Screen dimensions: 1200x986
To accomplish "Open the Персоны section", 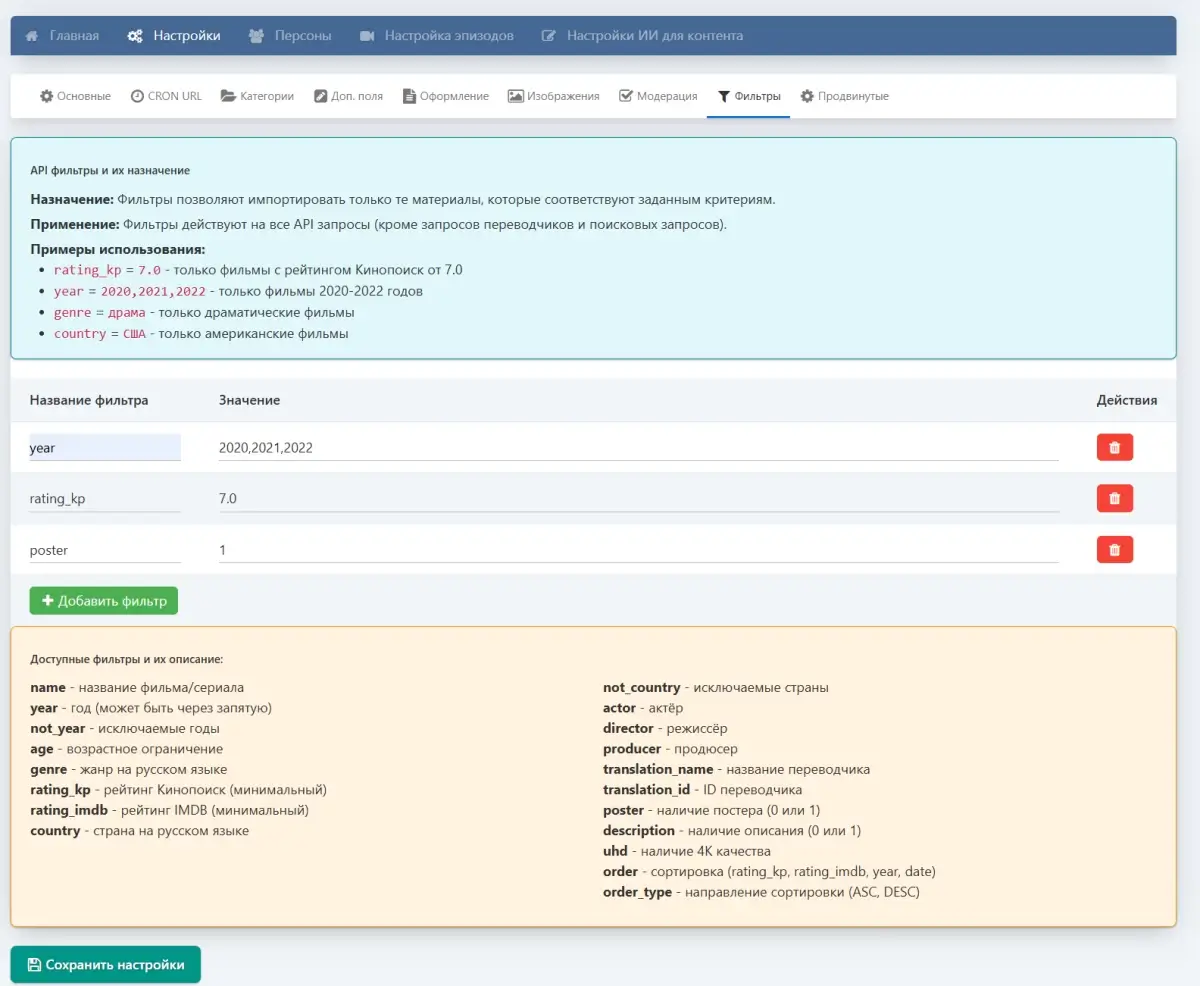I will pos(290,36).
